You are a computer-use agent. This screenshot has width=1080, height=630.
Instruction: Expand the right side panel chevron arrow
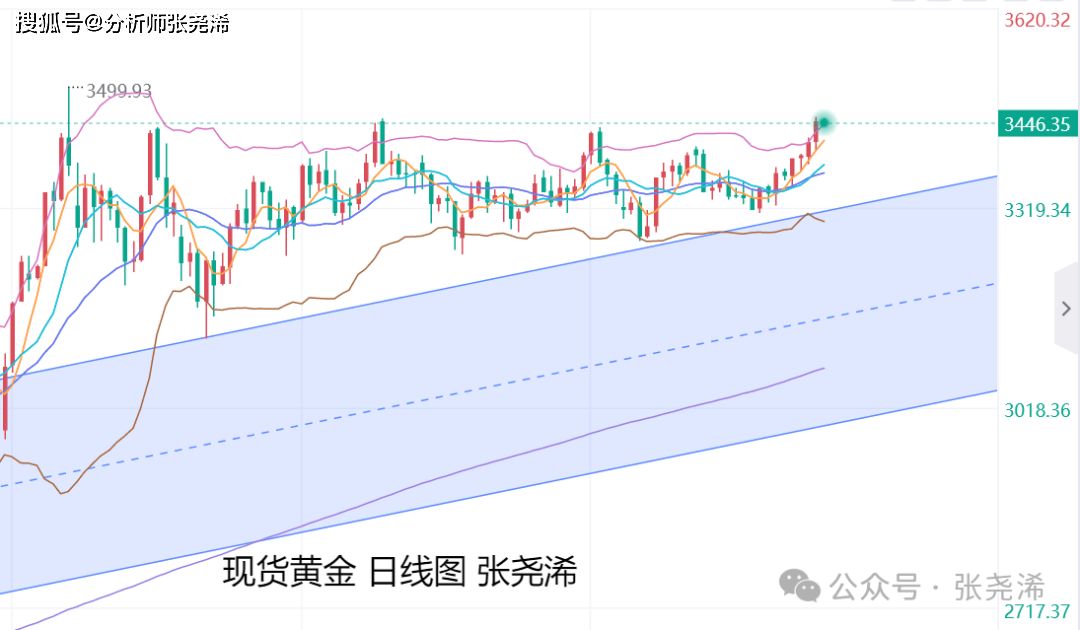pyautogui.click(x=1066, y=308)
